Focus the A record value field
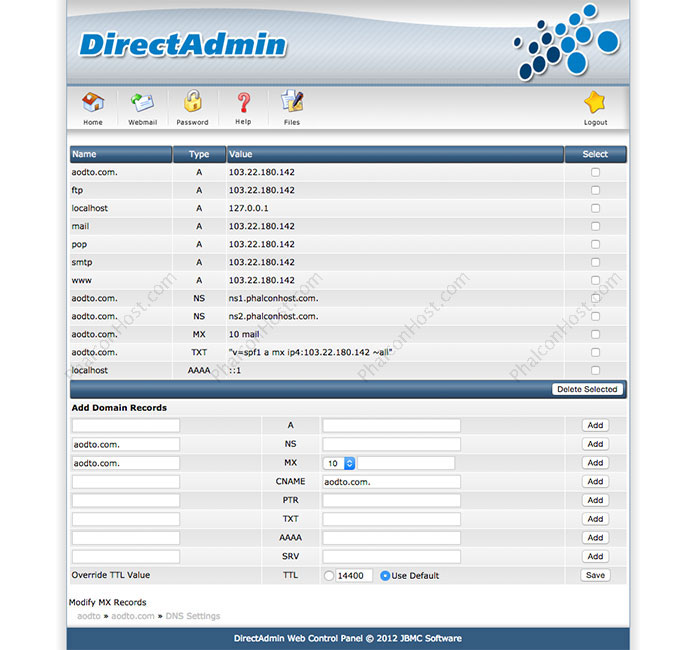This screenshot has height=650, width=700. coord(391,425)
